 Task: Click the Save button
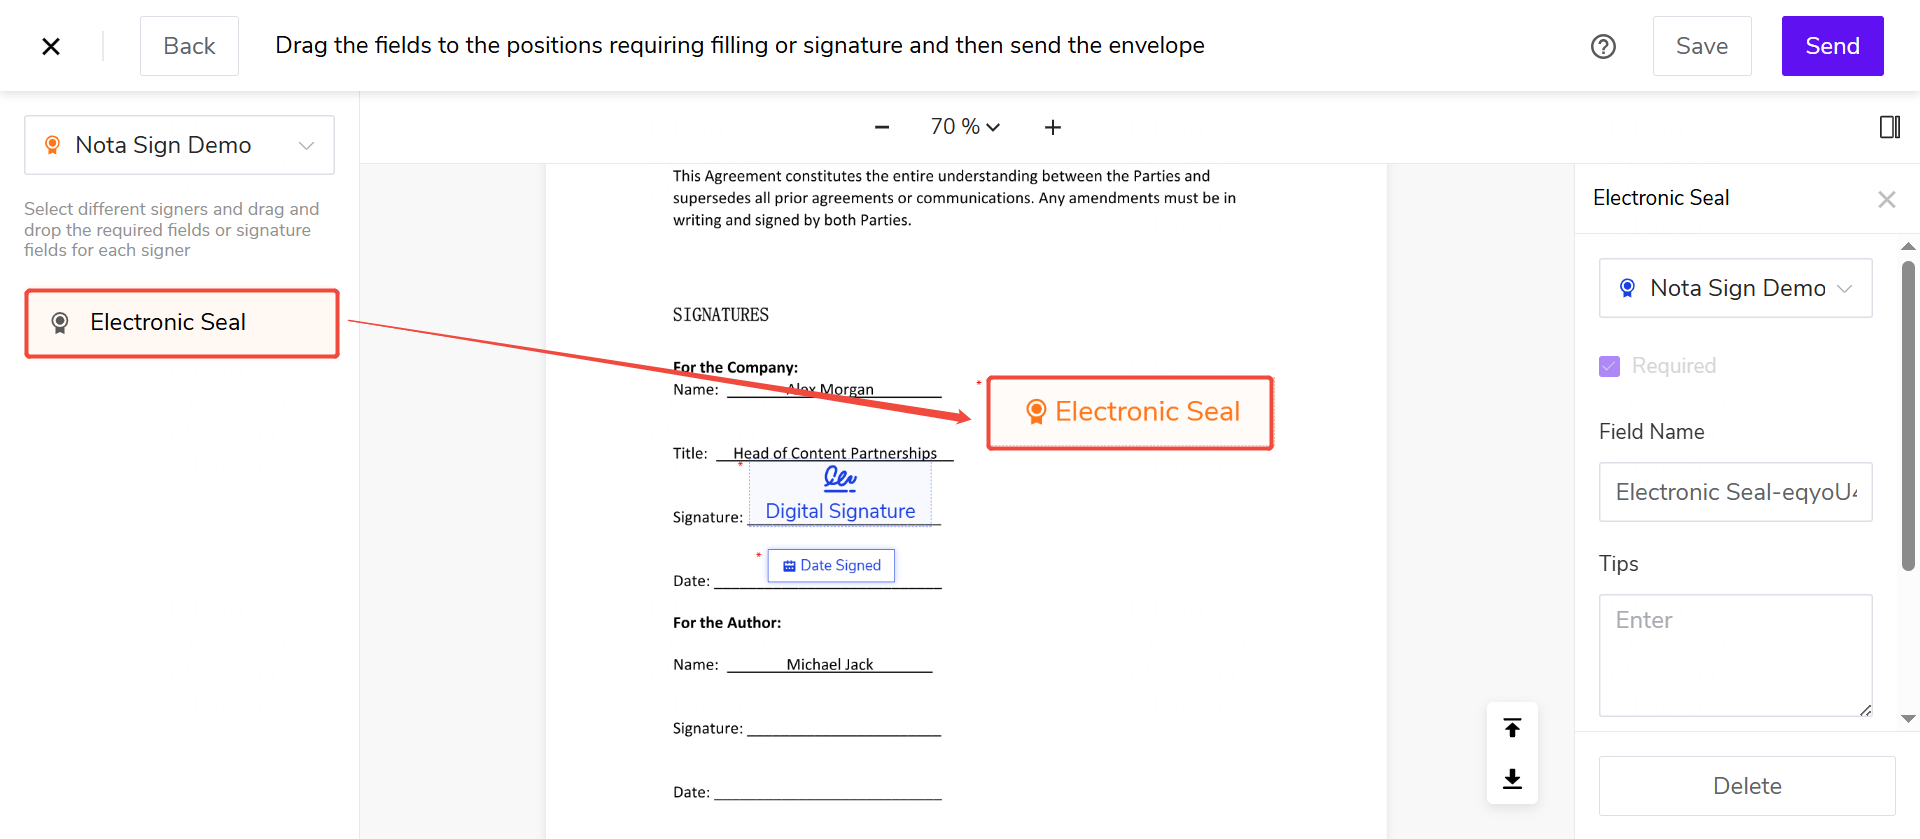(1701, 46)
